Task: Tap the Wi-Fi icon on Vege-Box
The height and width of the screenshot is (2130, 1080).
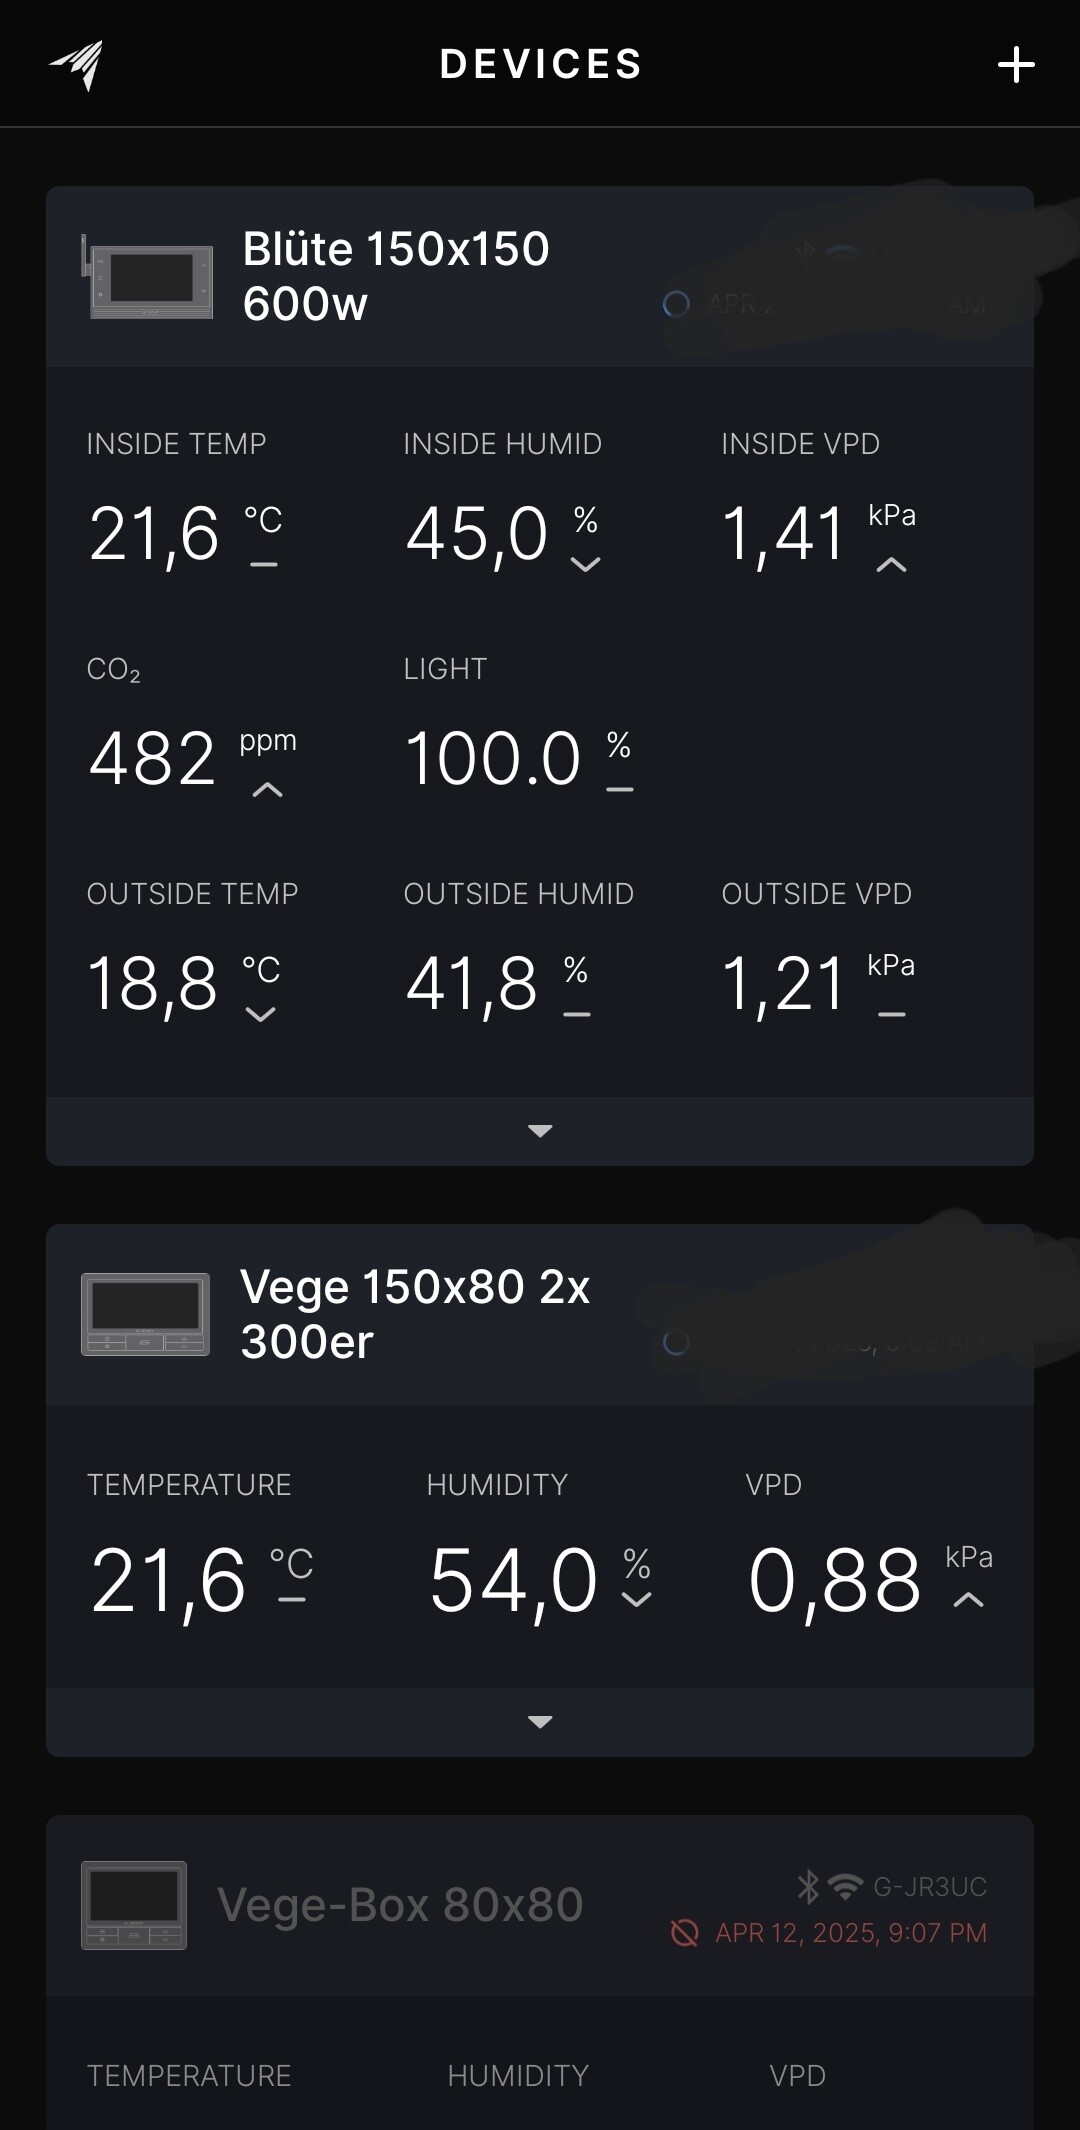Action: (845, 1887)
